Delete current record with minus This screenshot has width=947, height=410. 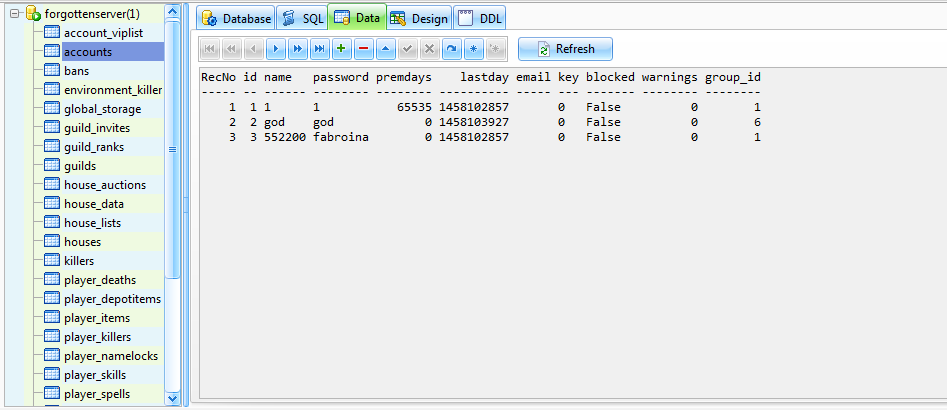pos(364,49)
